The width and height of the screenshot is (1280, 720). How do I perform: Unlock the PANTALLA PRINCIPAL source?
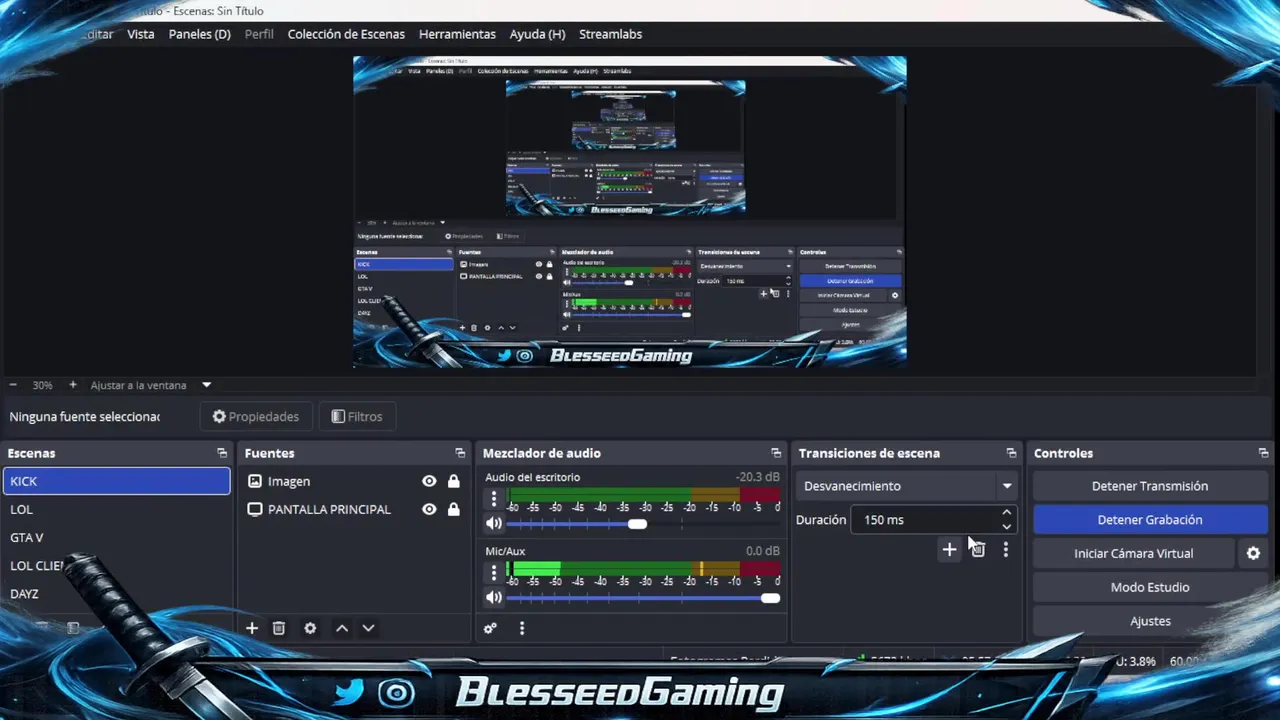click(x=454, y=509)
